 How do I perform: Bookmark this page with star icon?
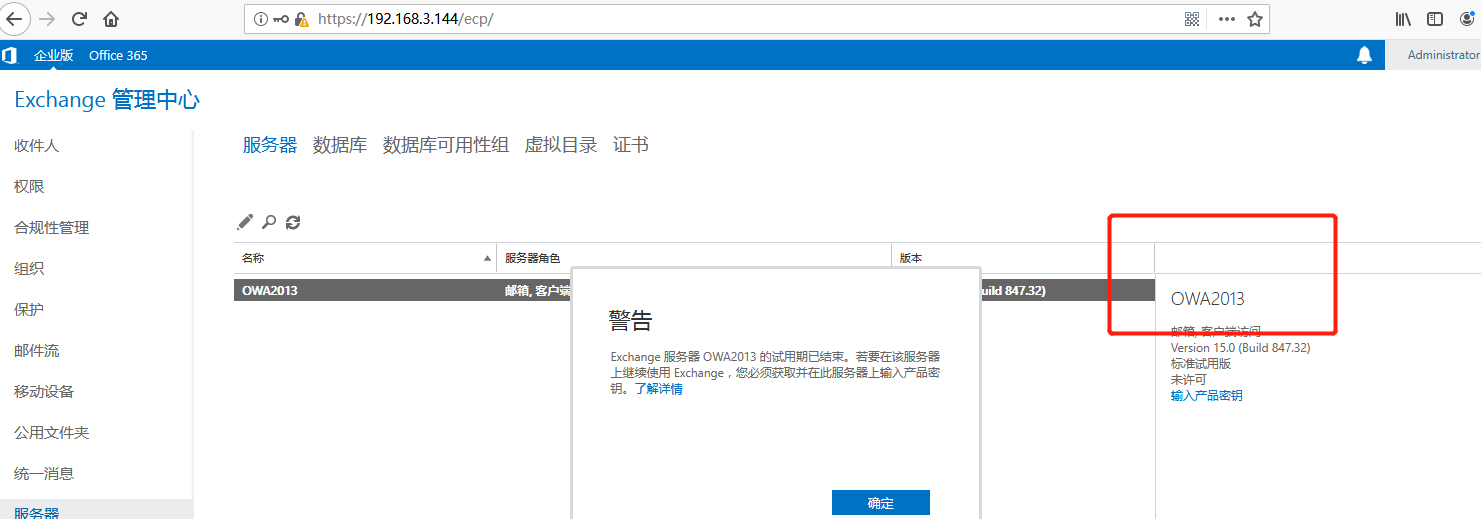click(1255, 19)
